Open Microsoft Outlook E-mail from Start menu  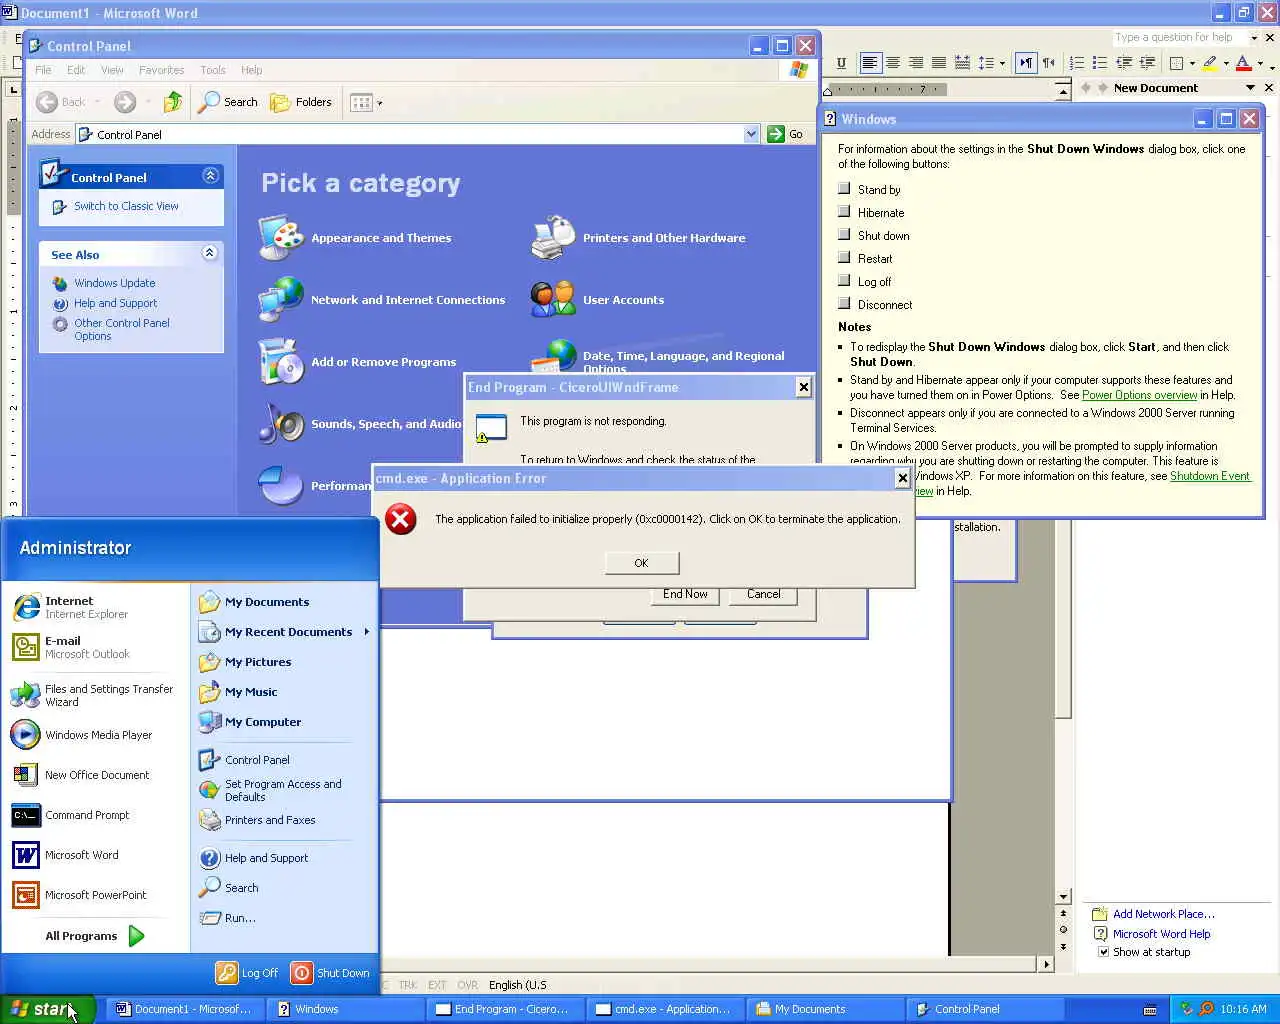point(70,647)
